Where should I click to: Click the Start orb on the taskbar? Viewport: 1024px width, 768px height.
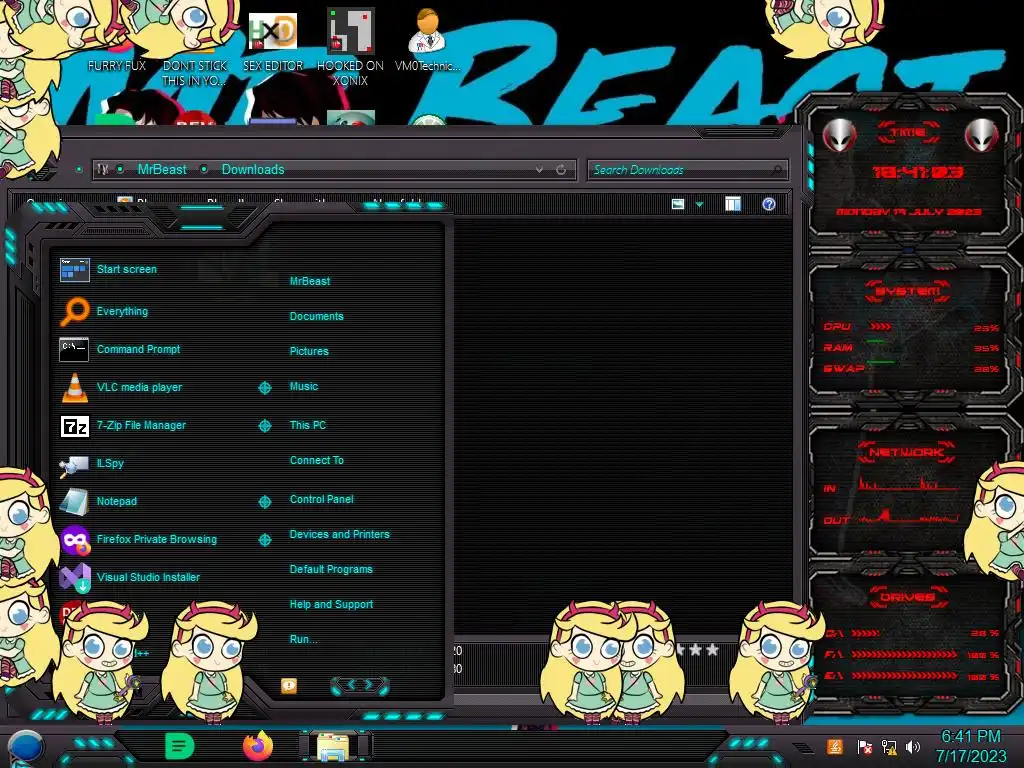[x=25, y=747]
